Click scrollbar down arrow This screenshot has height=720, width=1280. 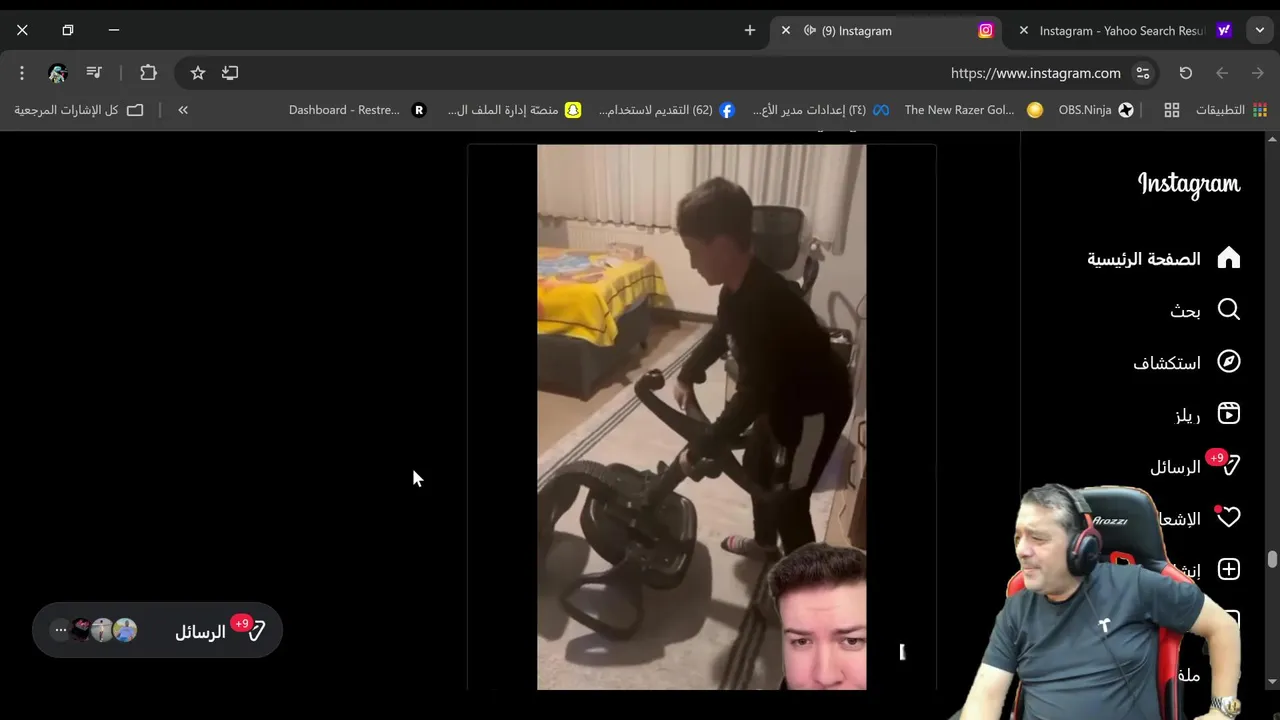pos(1272,682)
